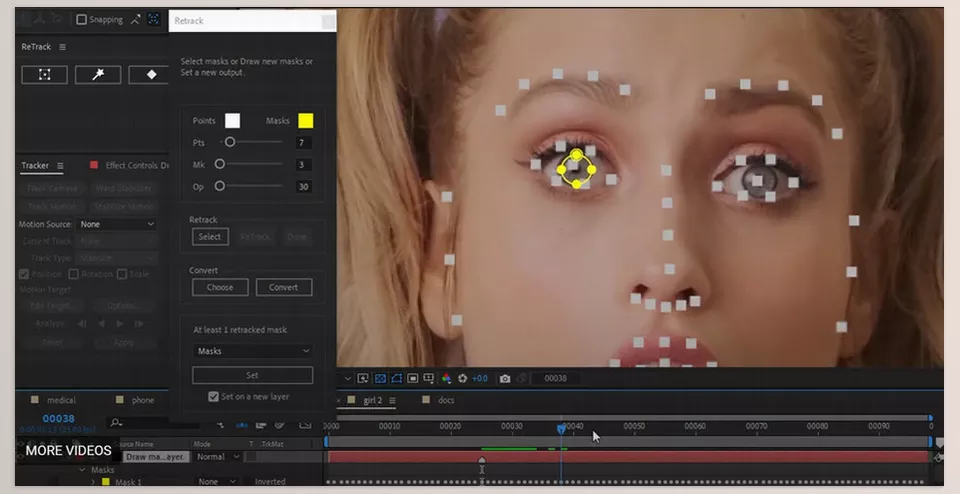Viewport: 960px width, 494px height.
Task: Take a snapshot with the camera icon
Action: pyautogui.click(x=504, y=378)
